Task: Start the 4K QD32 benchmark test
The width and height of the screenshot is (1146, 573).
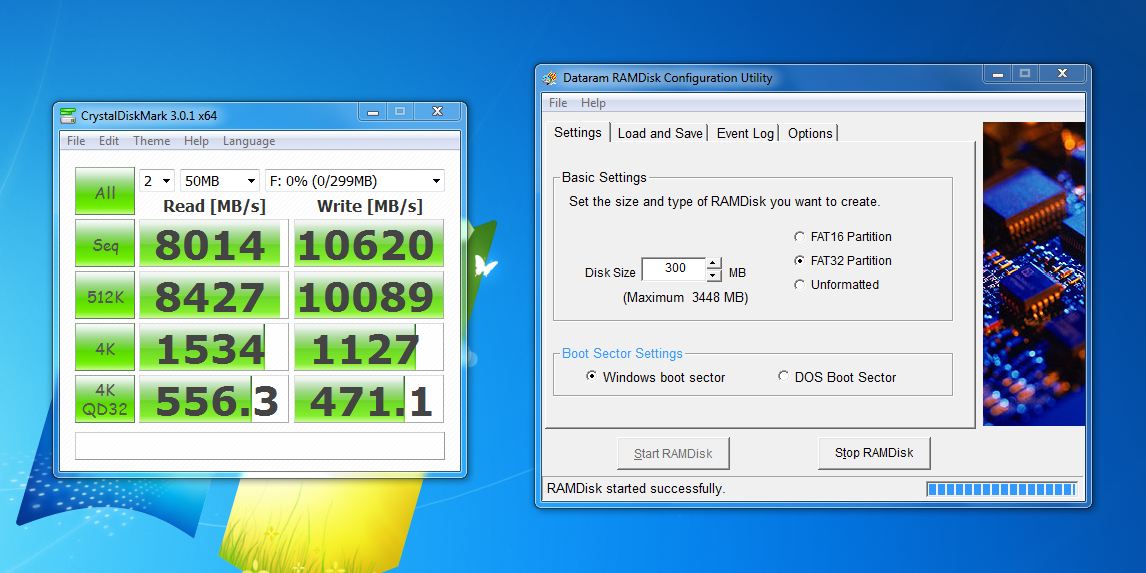Action: coord(105,399)
